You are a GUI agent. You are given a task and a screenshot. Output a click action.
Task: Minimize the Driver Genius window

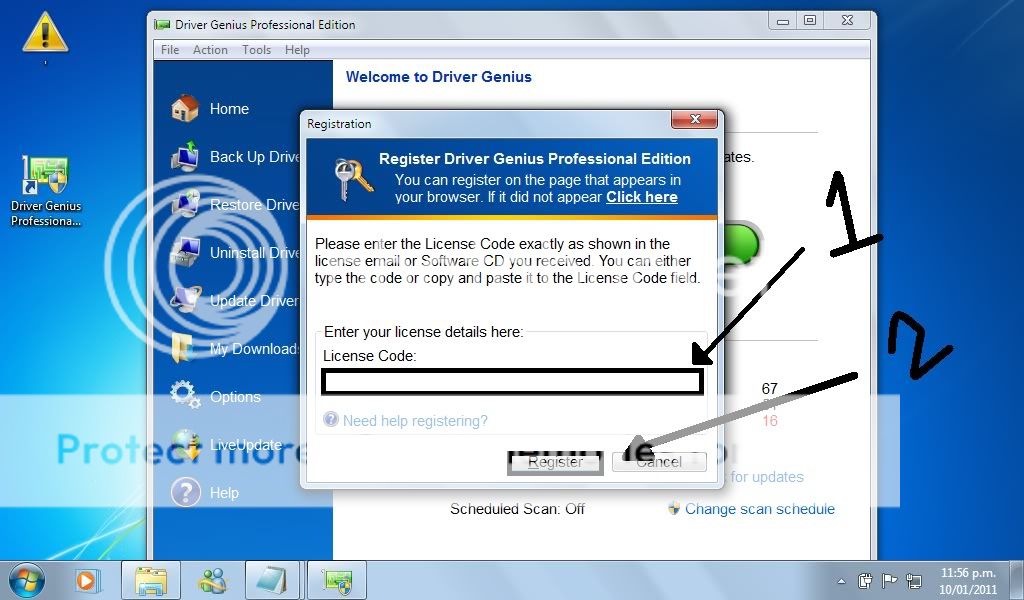point(782,21)
